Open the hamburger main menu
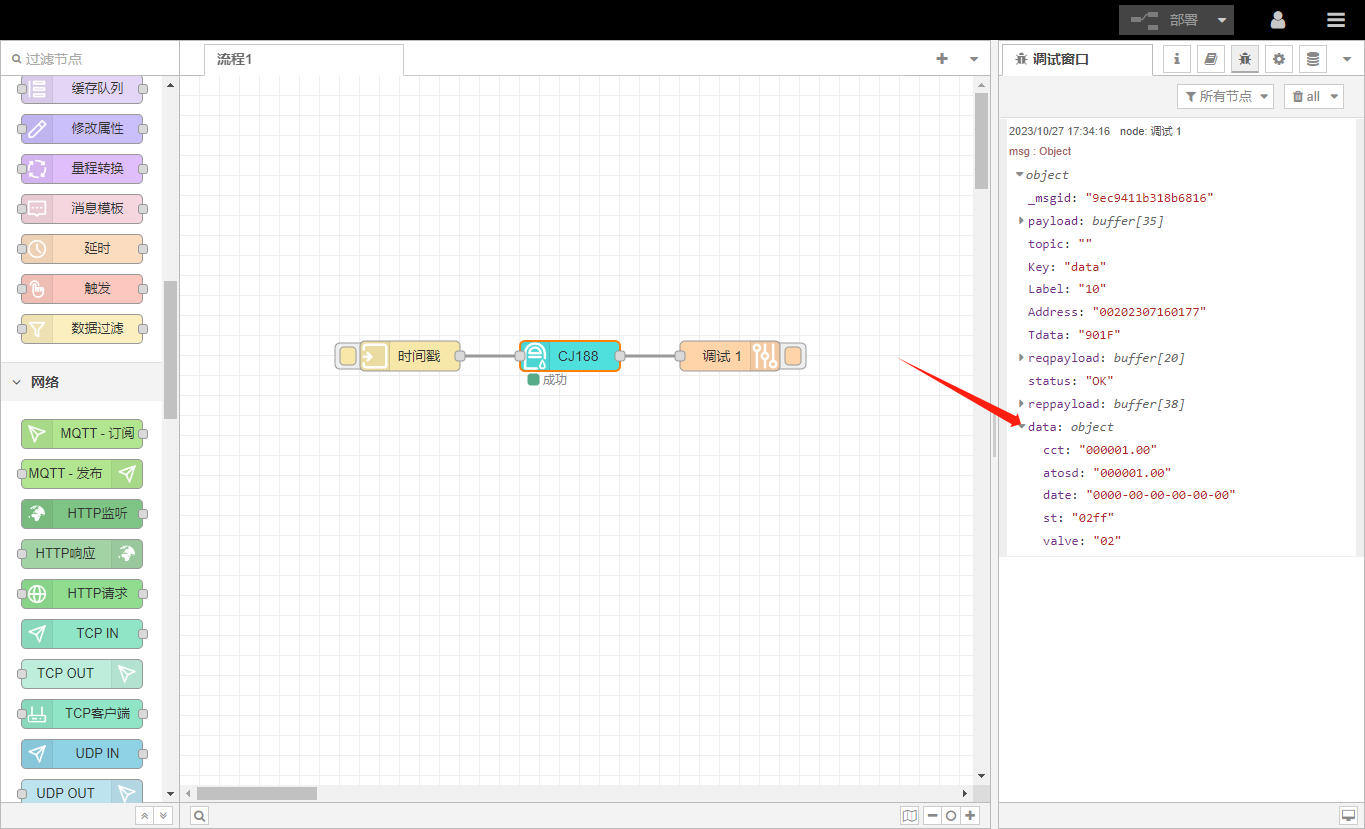1365x829 pixels. (x=1336, y=20)
